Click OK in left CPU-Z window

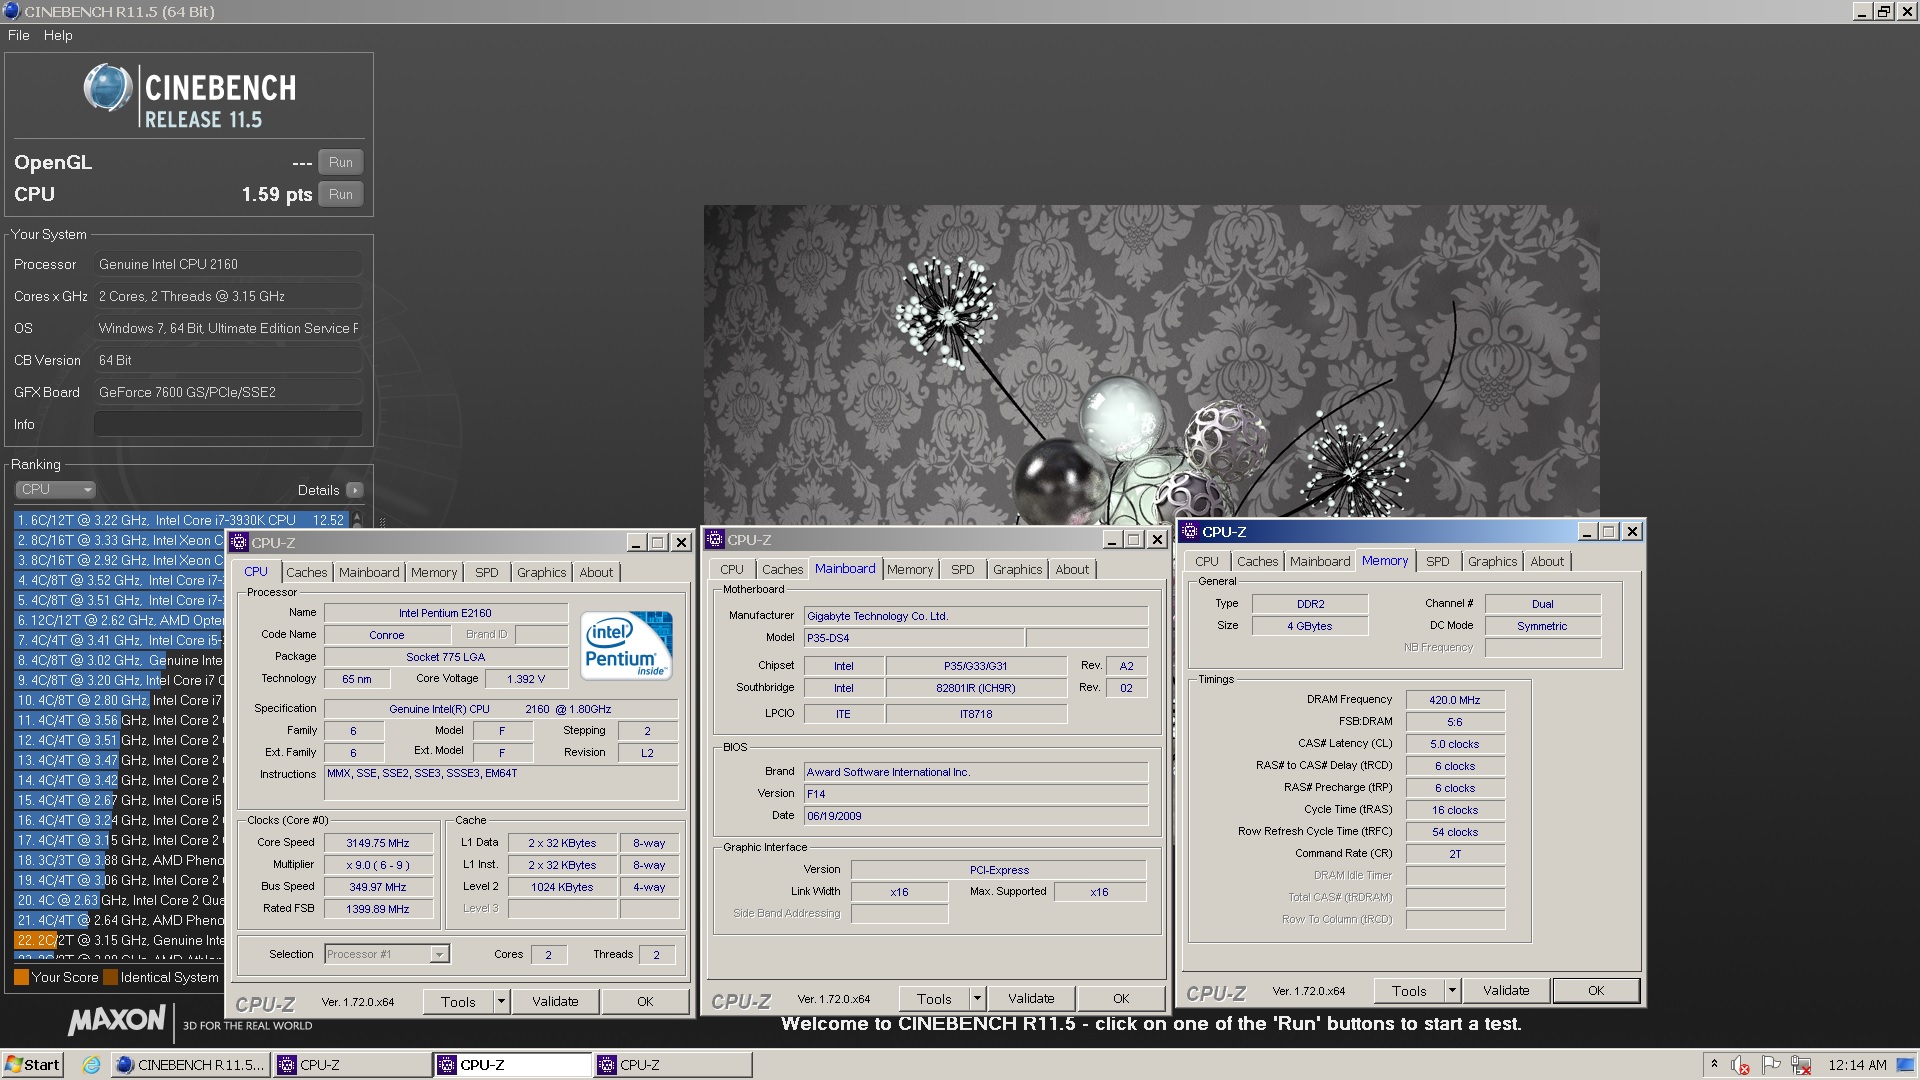pos(645,1001)
